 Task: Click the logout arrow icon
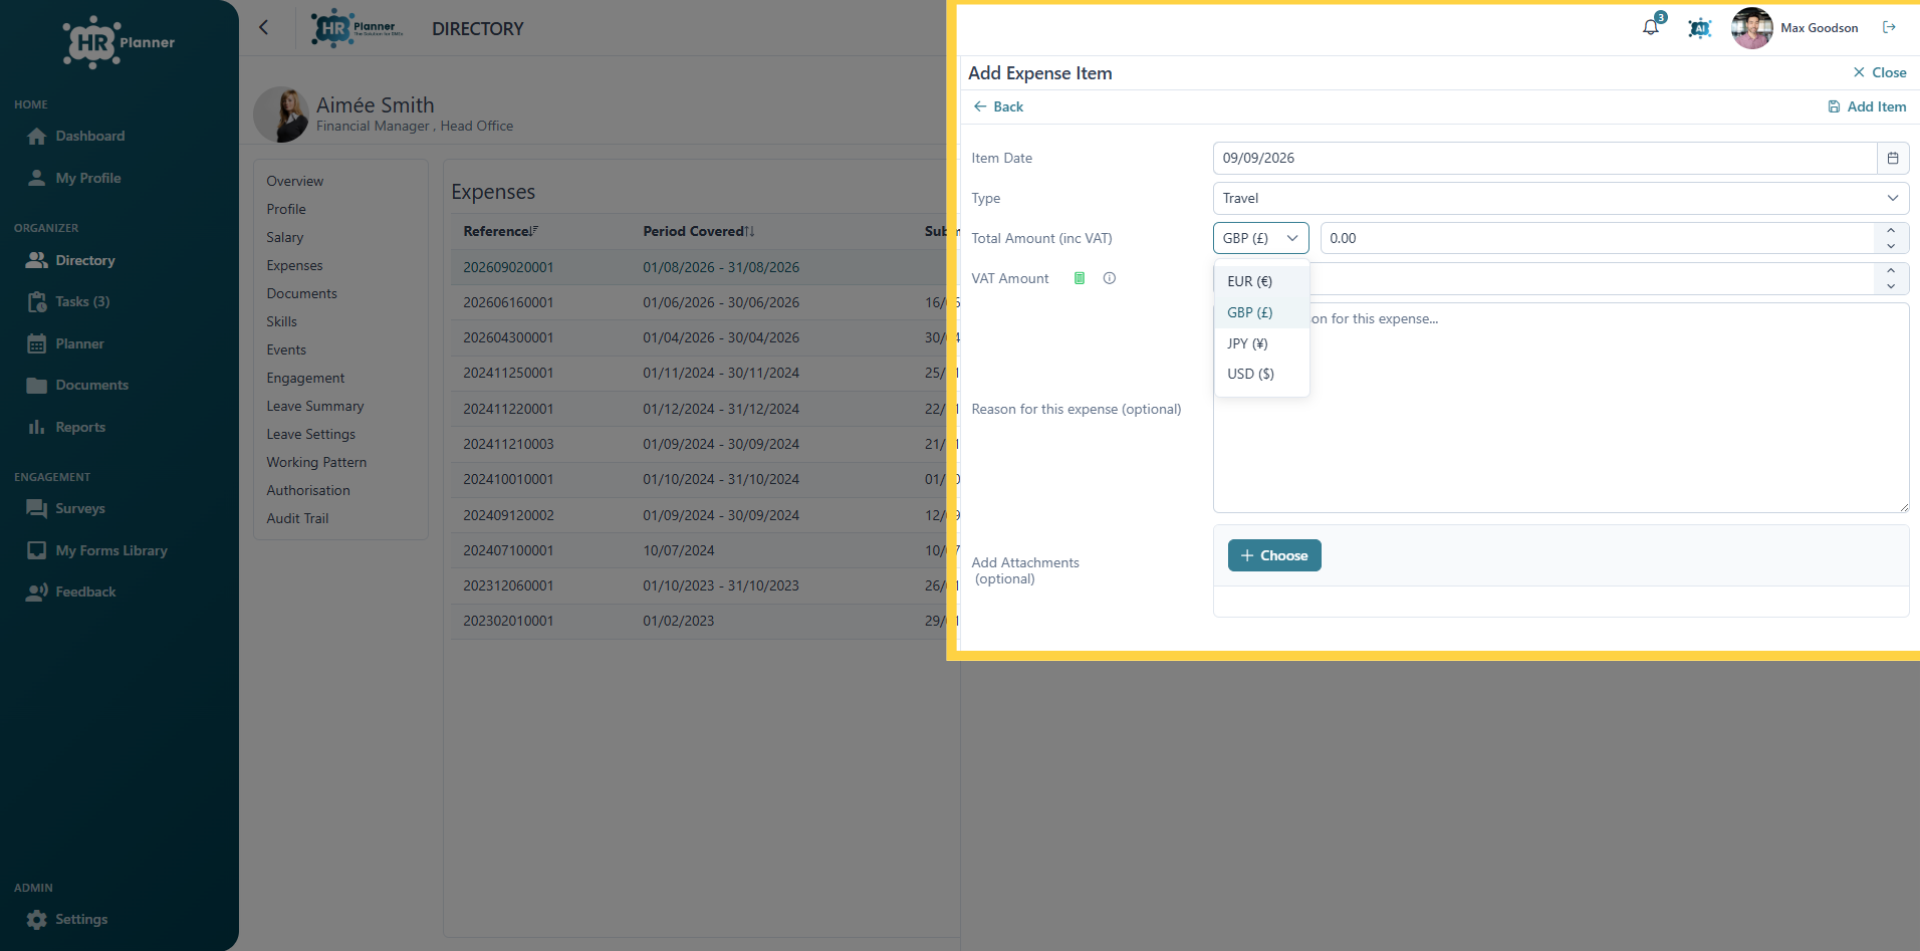1889,27
